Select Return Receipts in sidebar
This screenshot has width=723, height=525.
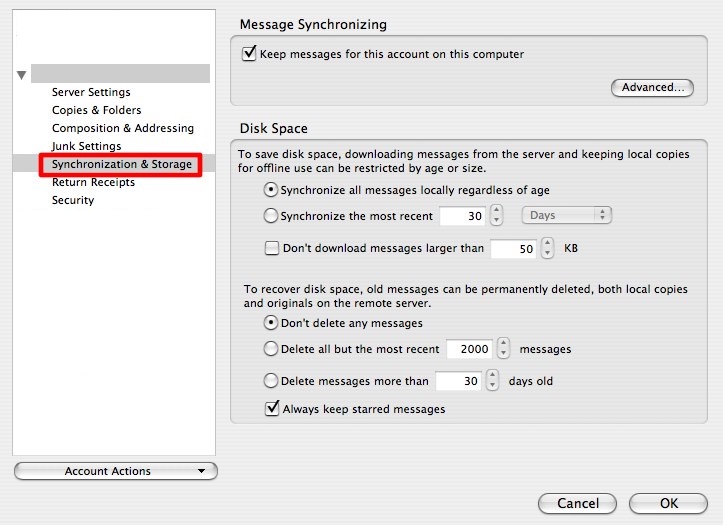(x=93, y=182)
